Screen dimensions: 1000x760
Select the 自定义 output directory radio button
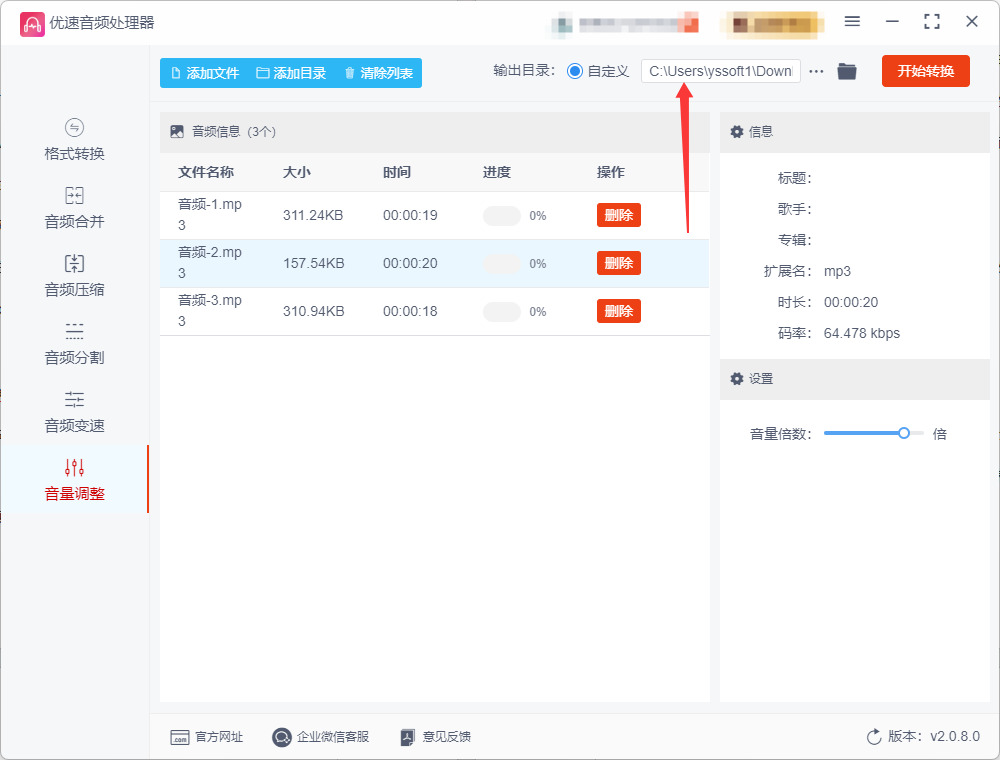coord(575,71)
